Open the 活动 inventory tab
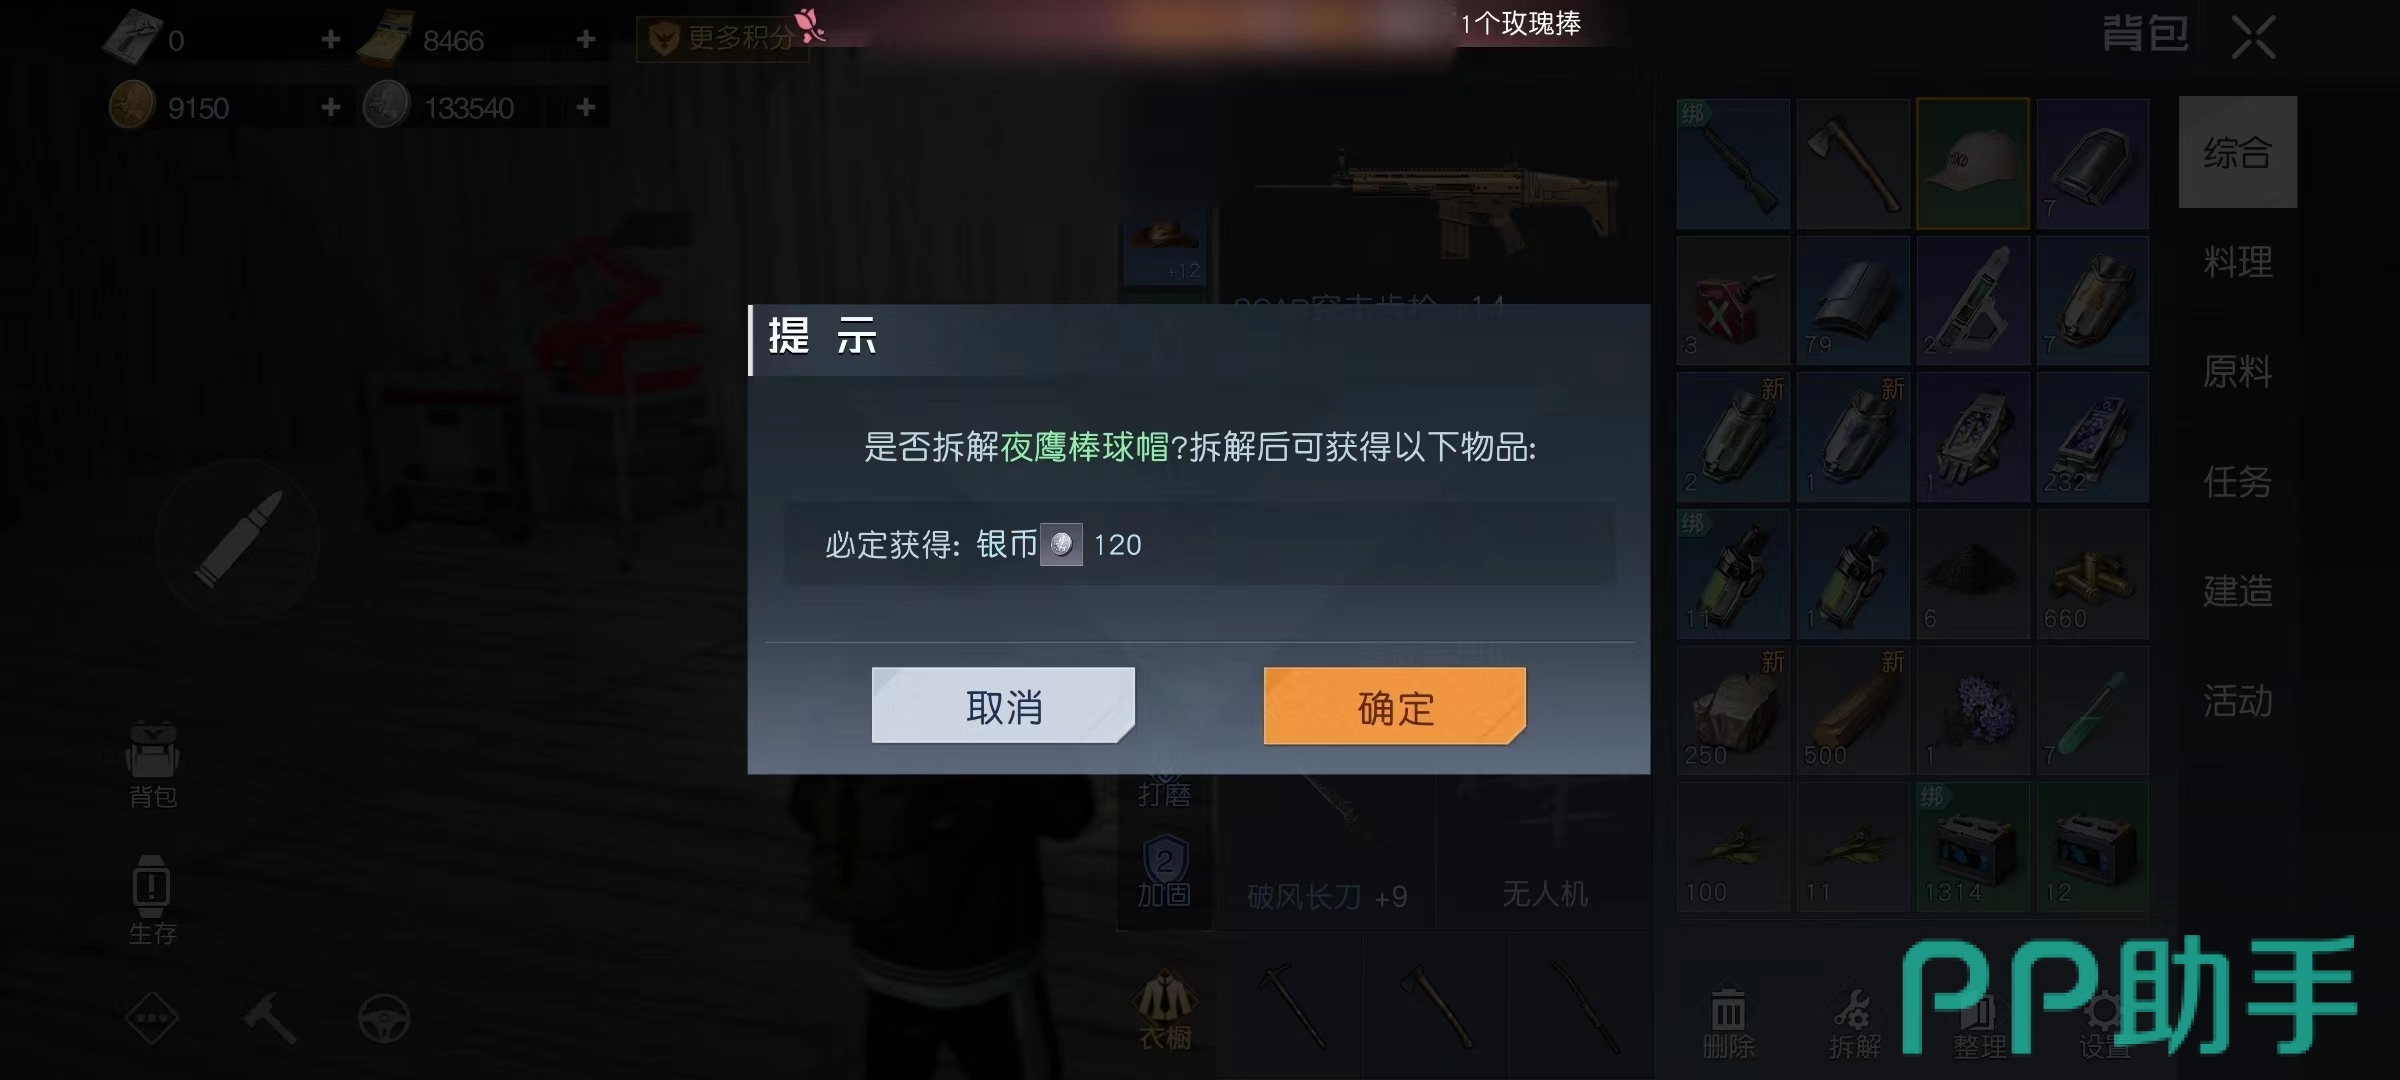2400x1080 pixels. point(2237,701)
